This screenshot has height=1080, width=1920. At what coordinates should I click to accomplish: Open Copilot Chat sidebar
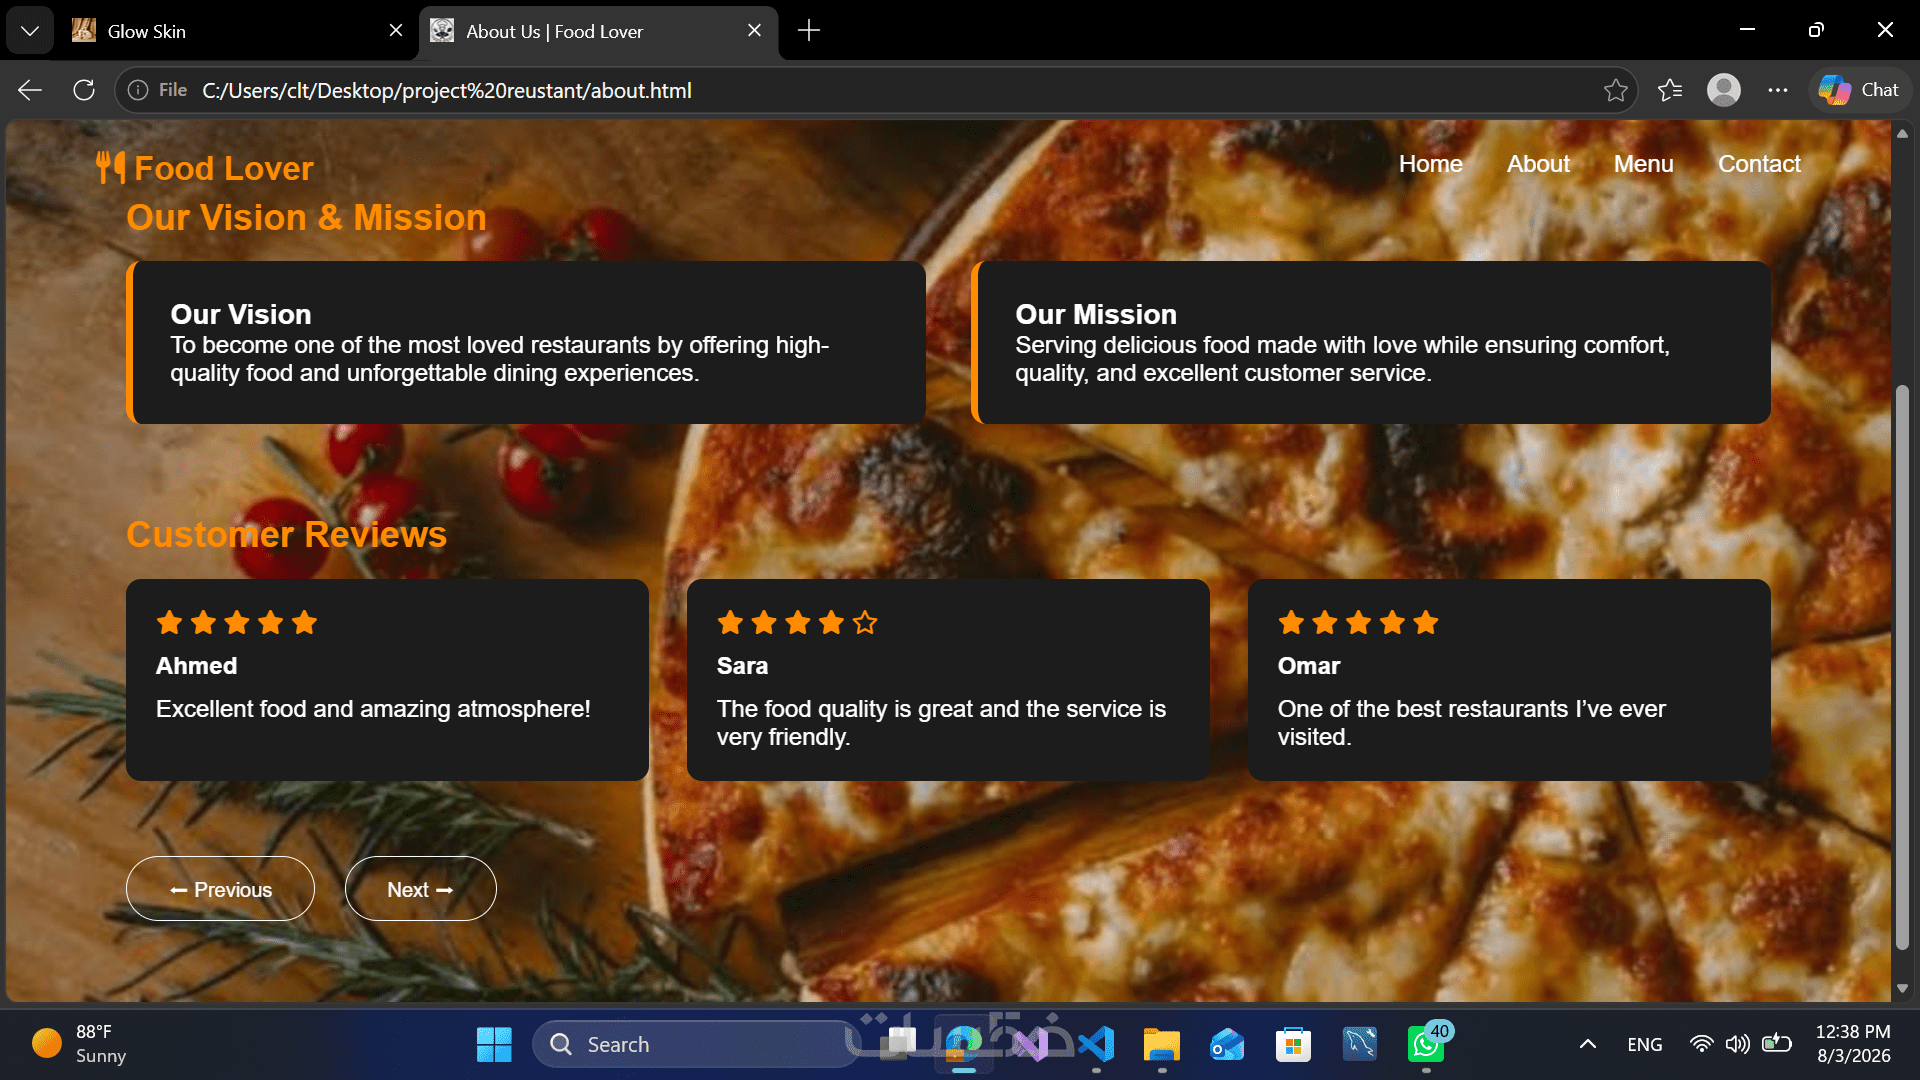coord(1860,90)
